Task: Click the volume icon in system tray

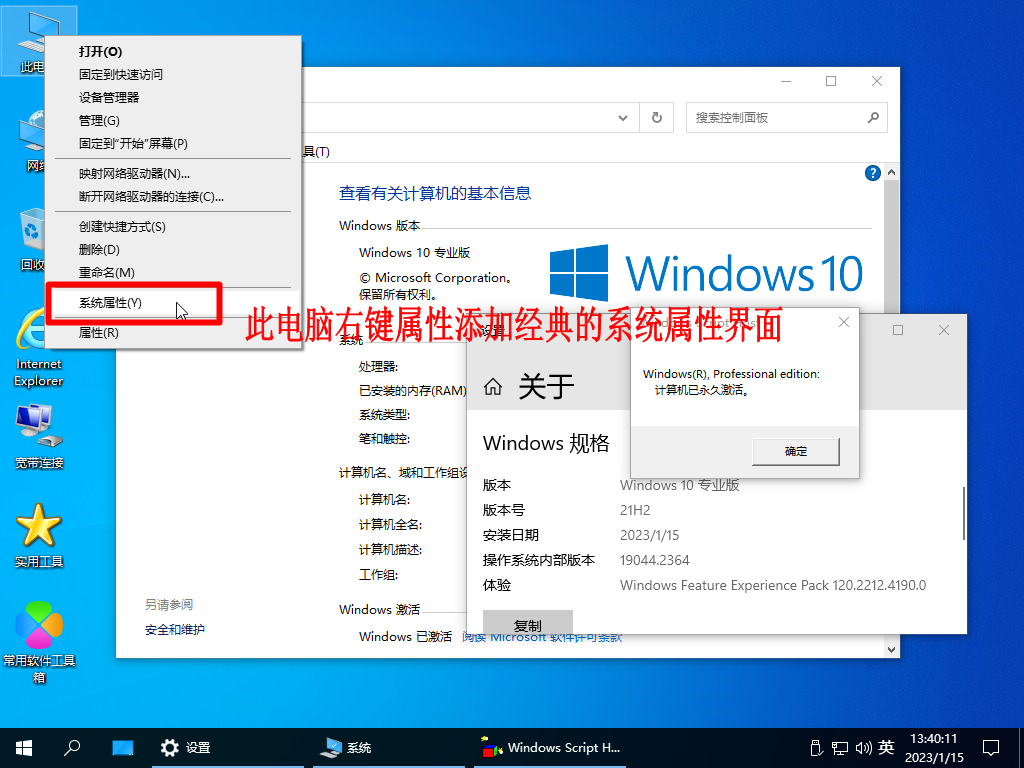Action: 863,748
